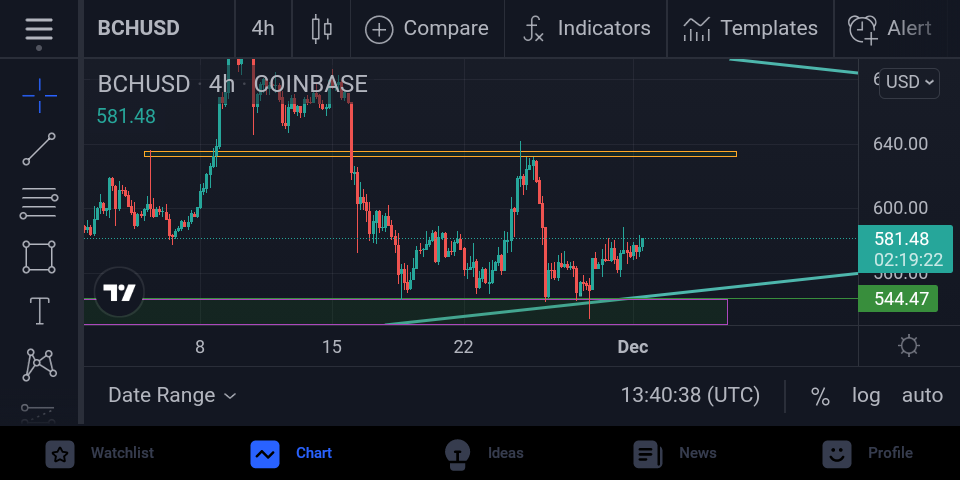The width and height of the screenshot is (960, 480).
Task: Toggle percent scale mode
Action: [820, 396]
